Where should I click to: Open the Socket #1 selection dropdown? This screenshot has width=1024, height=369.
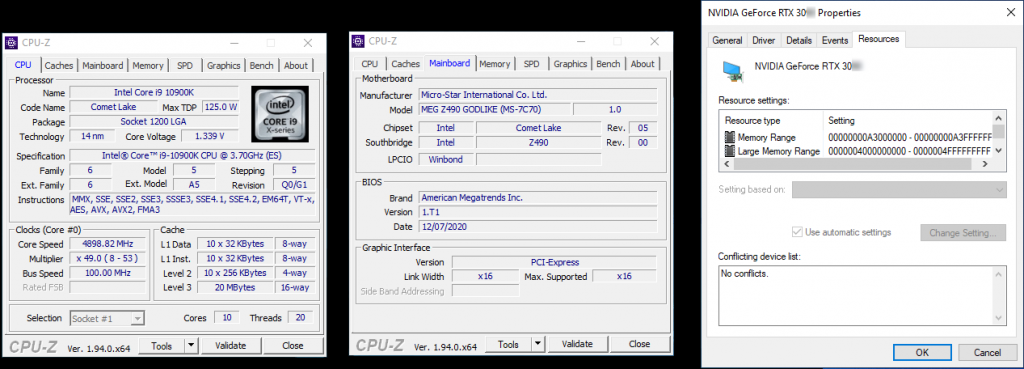(137, 319)
